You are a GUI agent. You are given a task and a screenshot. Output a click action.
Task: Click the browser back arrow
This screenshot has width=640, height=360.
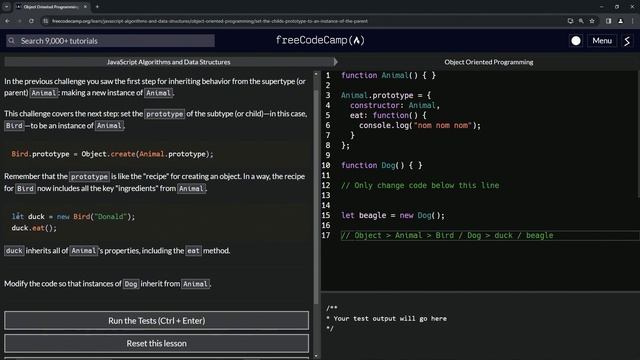click(7, 21)
